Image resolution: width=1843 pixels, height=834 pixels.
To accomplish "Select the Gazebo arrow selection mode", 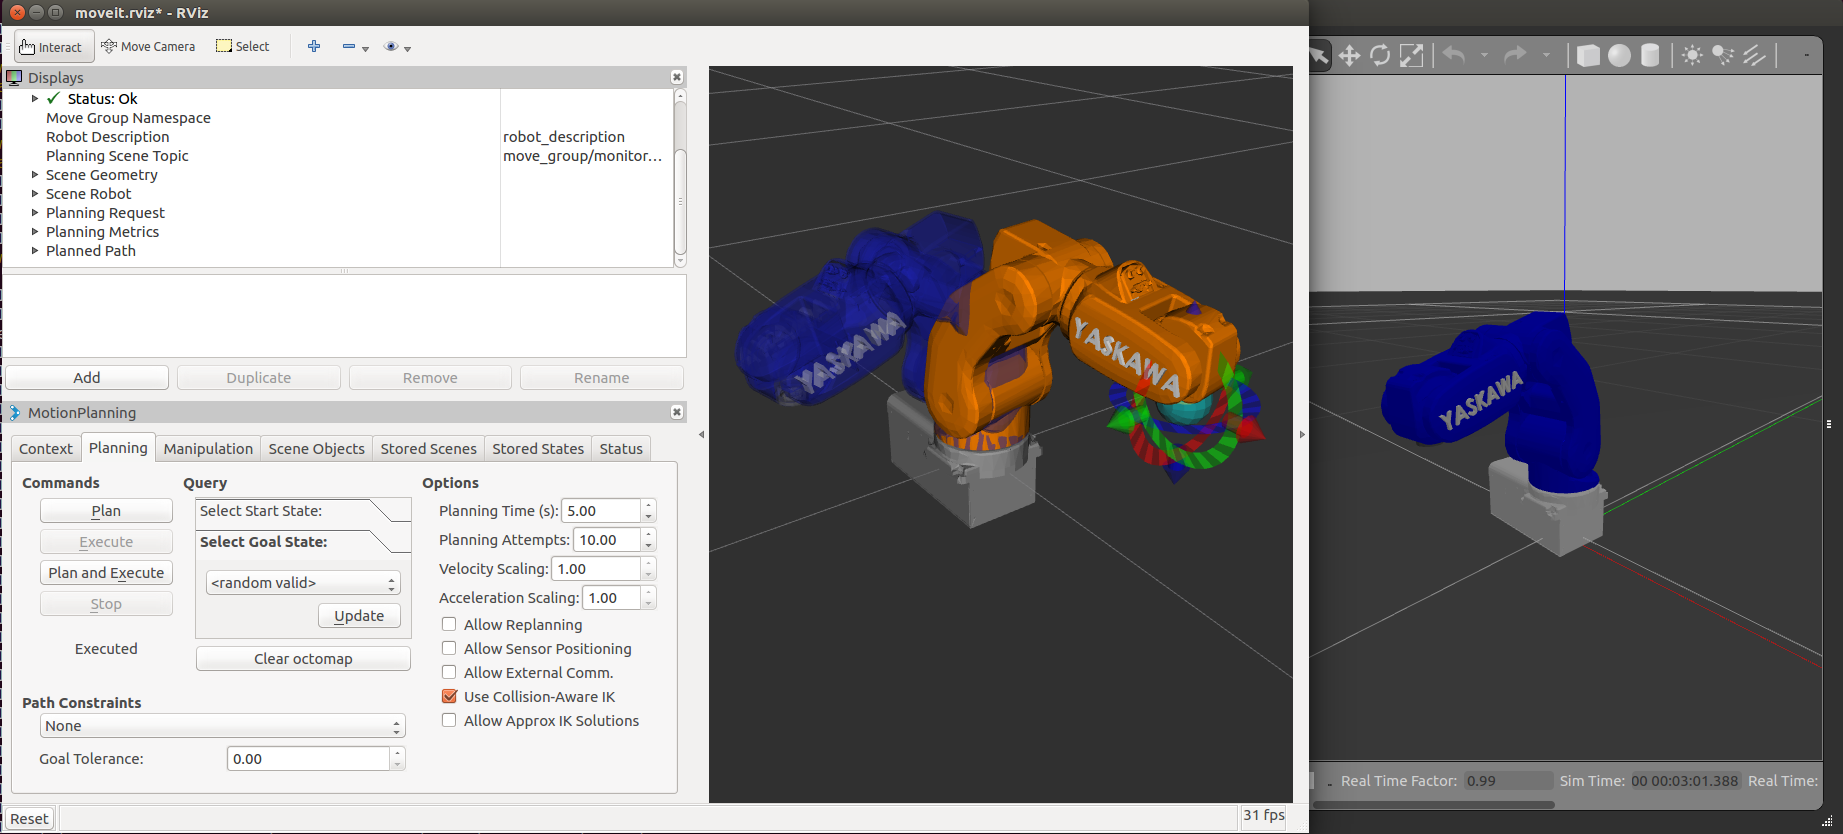I will click(1319, 55).
